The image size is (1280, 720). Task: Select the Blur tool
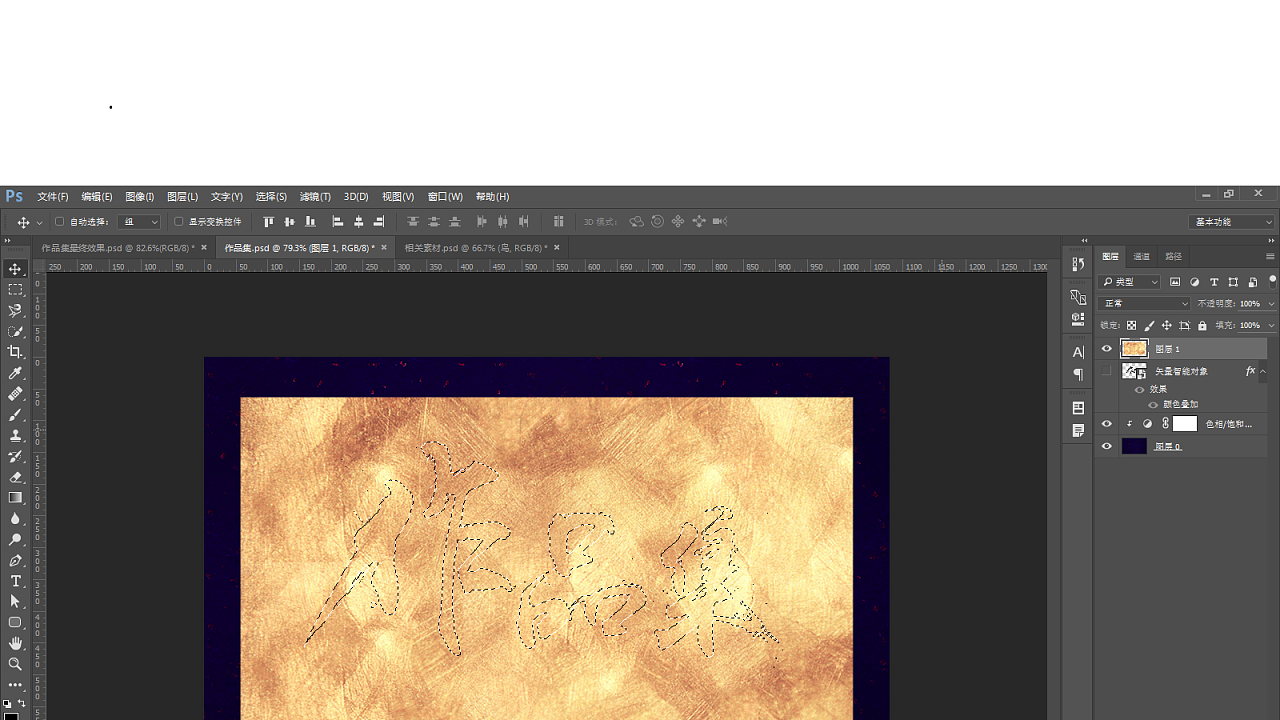click(x=15, y=519)
